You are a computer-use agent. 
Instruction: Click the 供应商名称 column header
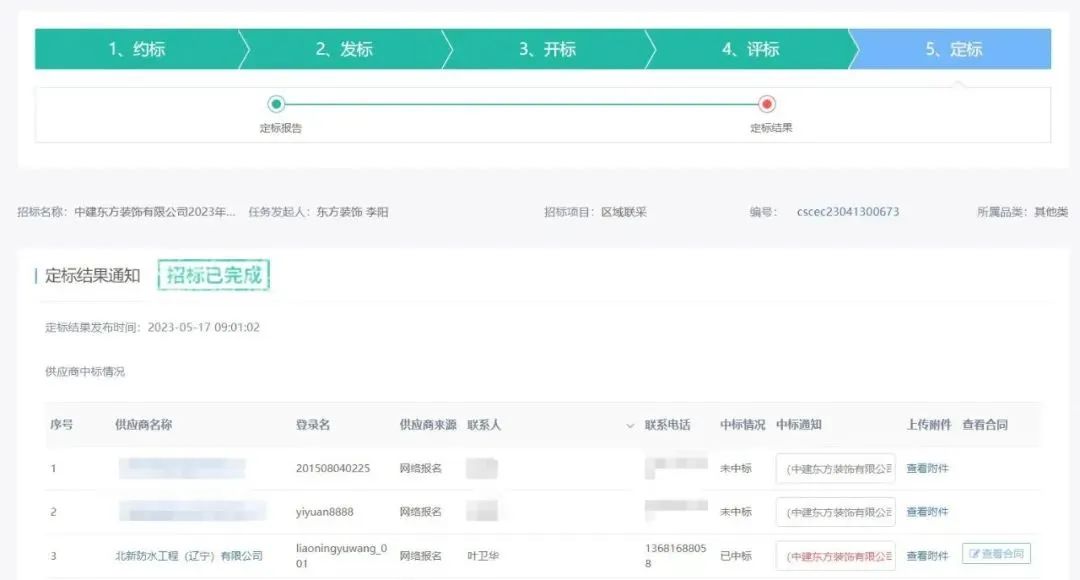(x=143, y=425)
